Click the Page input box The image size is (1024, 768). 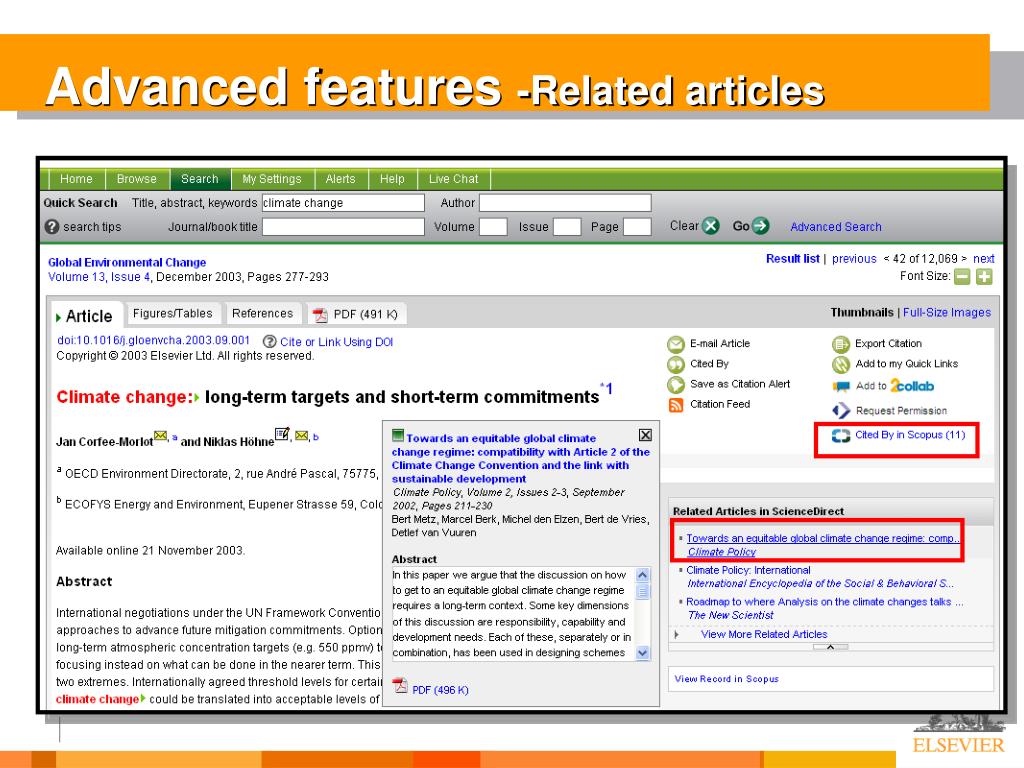(x=637, y=227)
